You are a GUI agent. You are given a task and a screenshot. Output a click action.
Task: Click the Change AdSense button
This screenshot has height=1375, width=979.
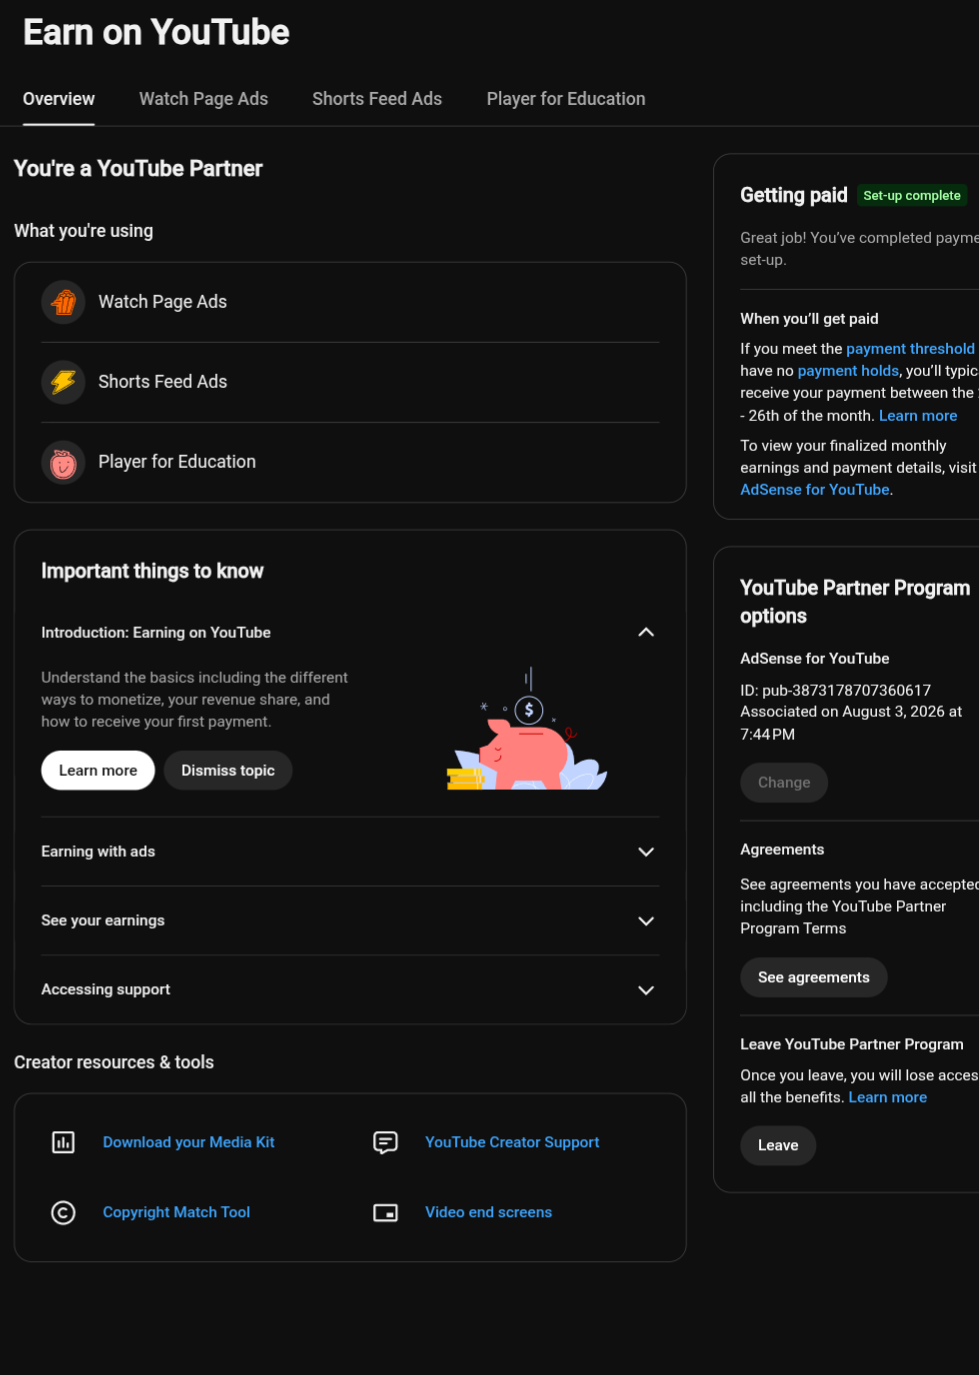coord(784,782)
